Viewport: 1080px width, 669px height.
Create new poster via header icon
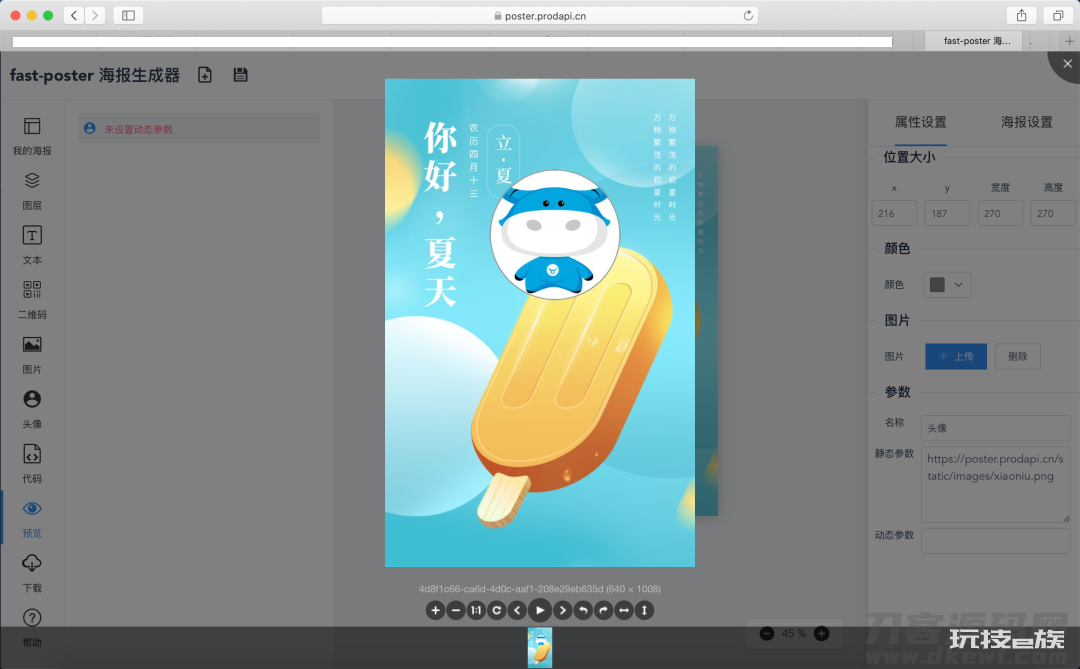[205, 74]
